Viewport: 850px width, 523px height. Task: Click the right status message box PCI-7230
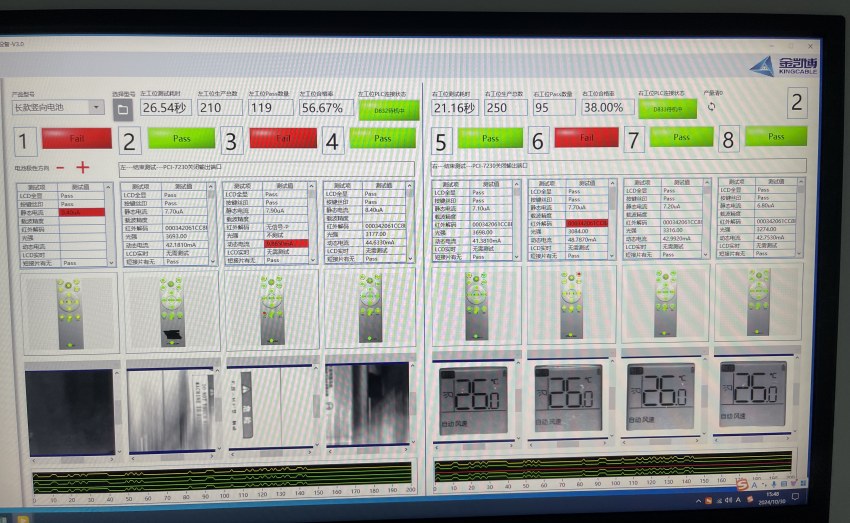pyautogui.click(x=619, y=166)
